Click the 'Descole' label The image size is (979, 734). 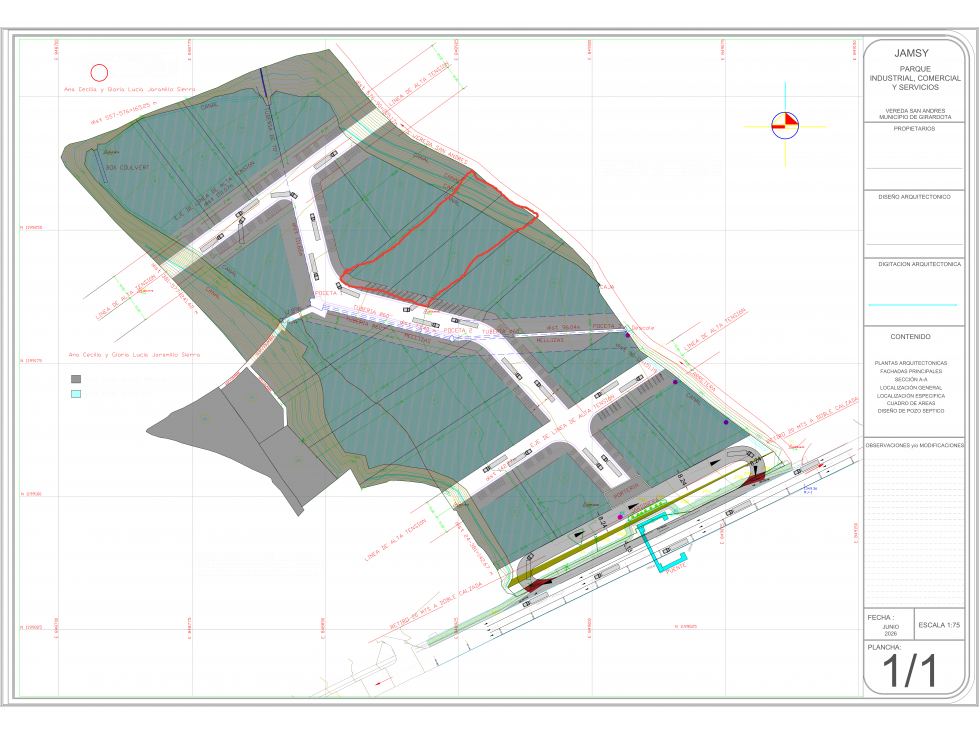[x=642, y=328]
